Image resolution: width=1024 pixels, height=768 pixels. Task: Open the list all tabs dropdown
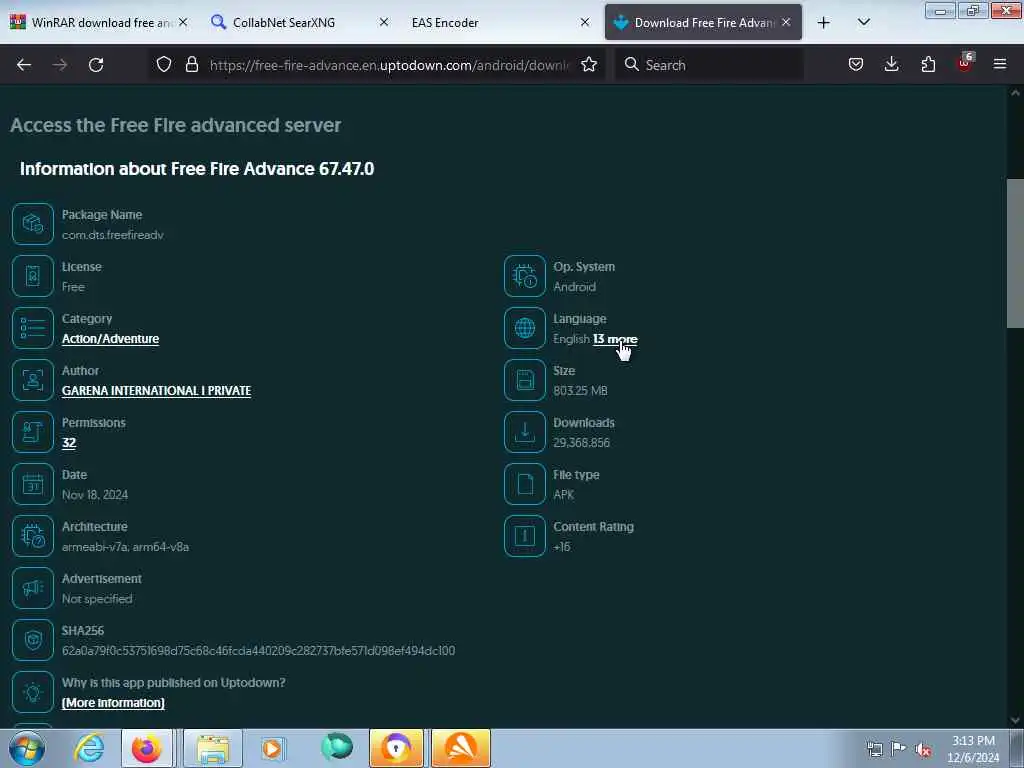[863, 22]
